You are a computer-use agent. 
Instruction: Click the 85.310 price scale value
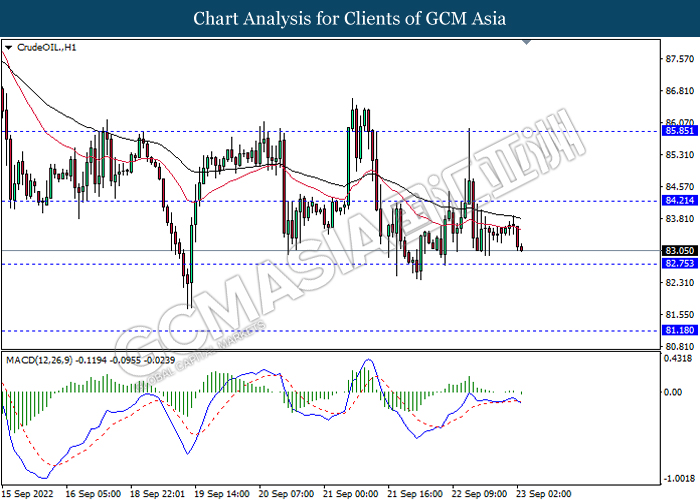point(679,155)
